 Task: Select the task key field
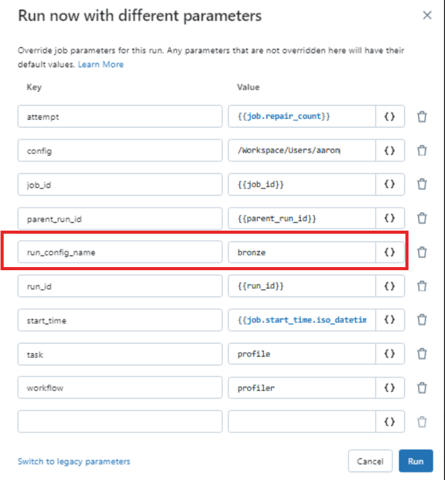120,354
